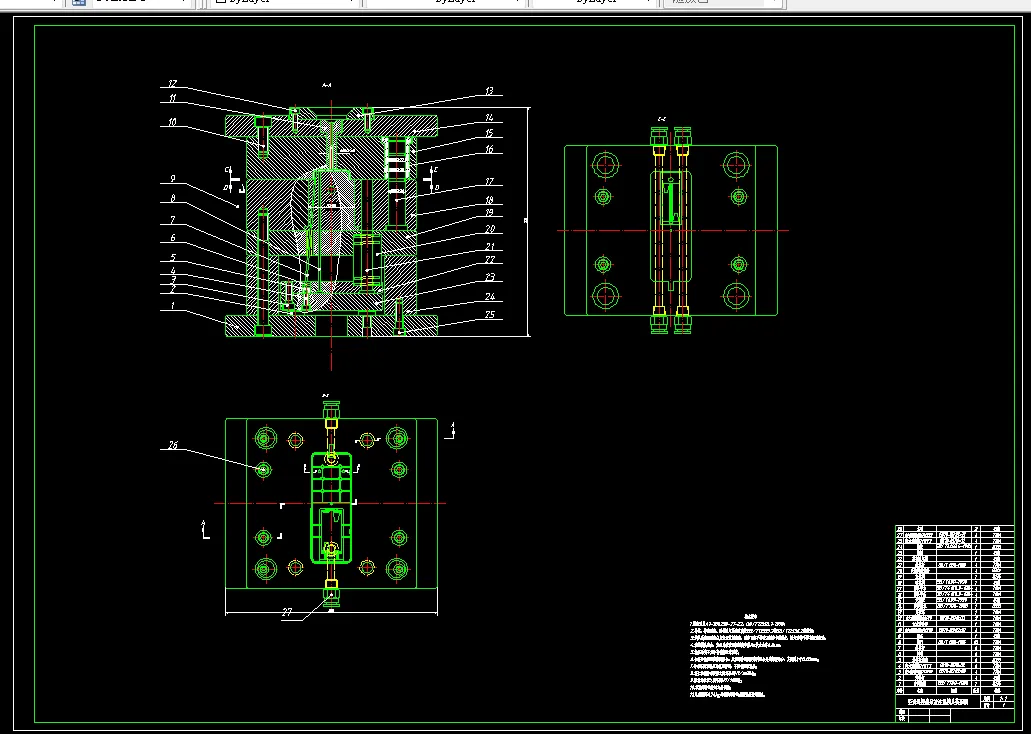Select part balloon number 12

172,84
